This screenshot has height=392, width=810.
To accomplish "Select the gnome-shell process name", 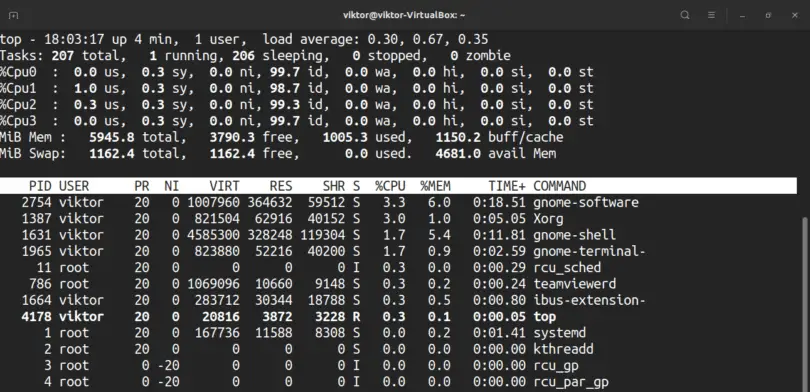I will tap(574, 235).
